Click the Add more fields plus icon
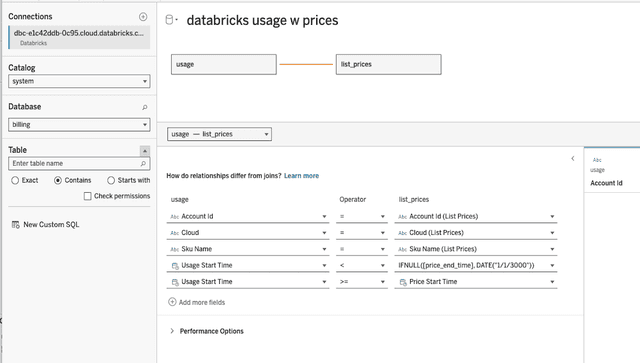This screenshot has width=640, height=363. tap(172, 302)
